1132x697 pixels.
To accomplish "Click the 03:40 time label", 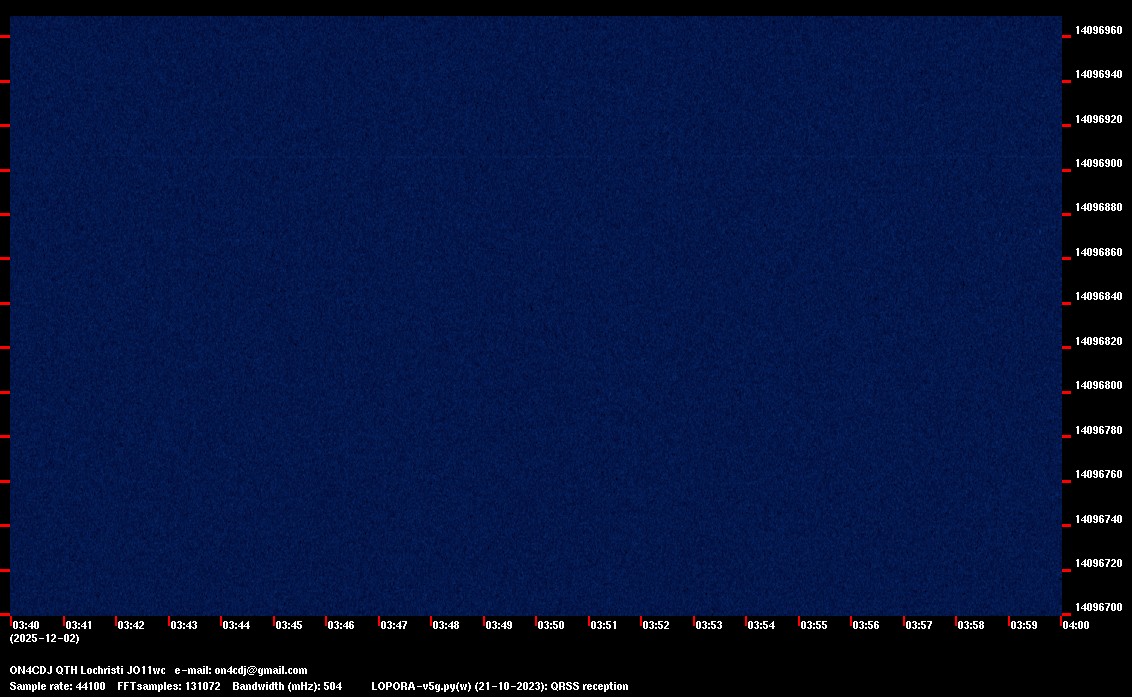I will 26,625.
